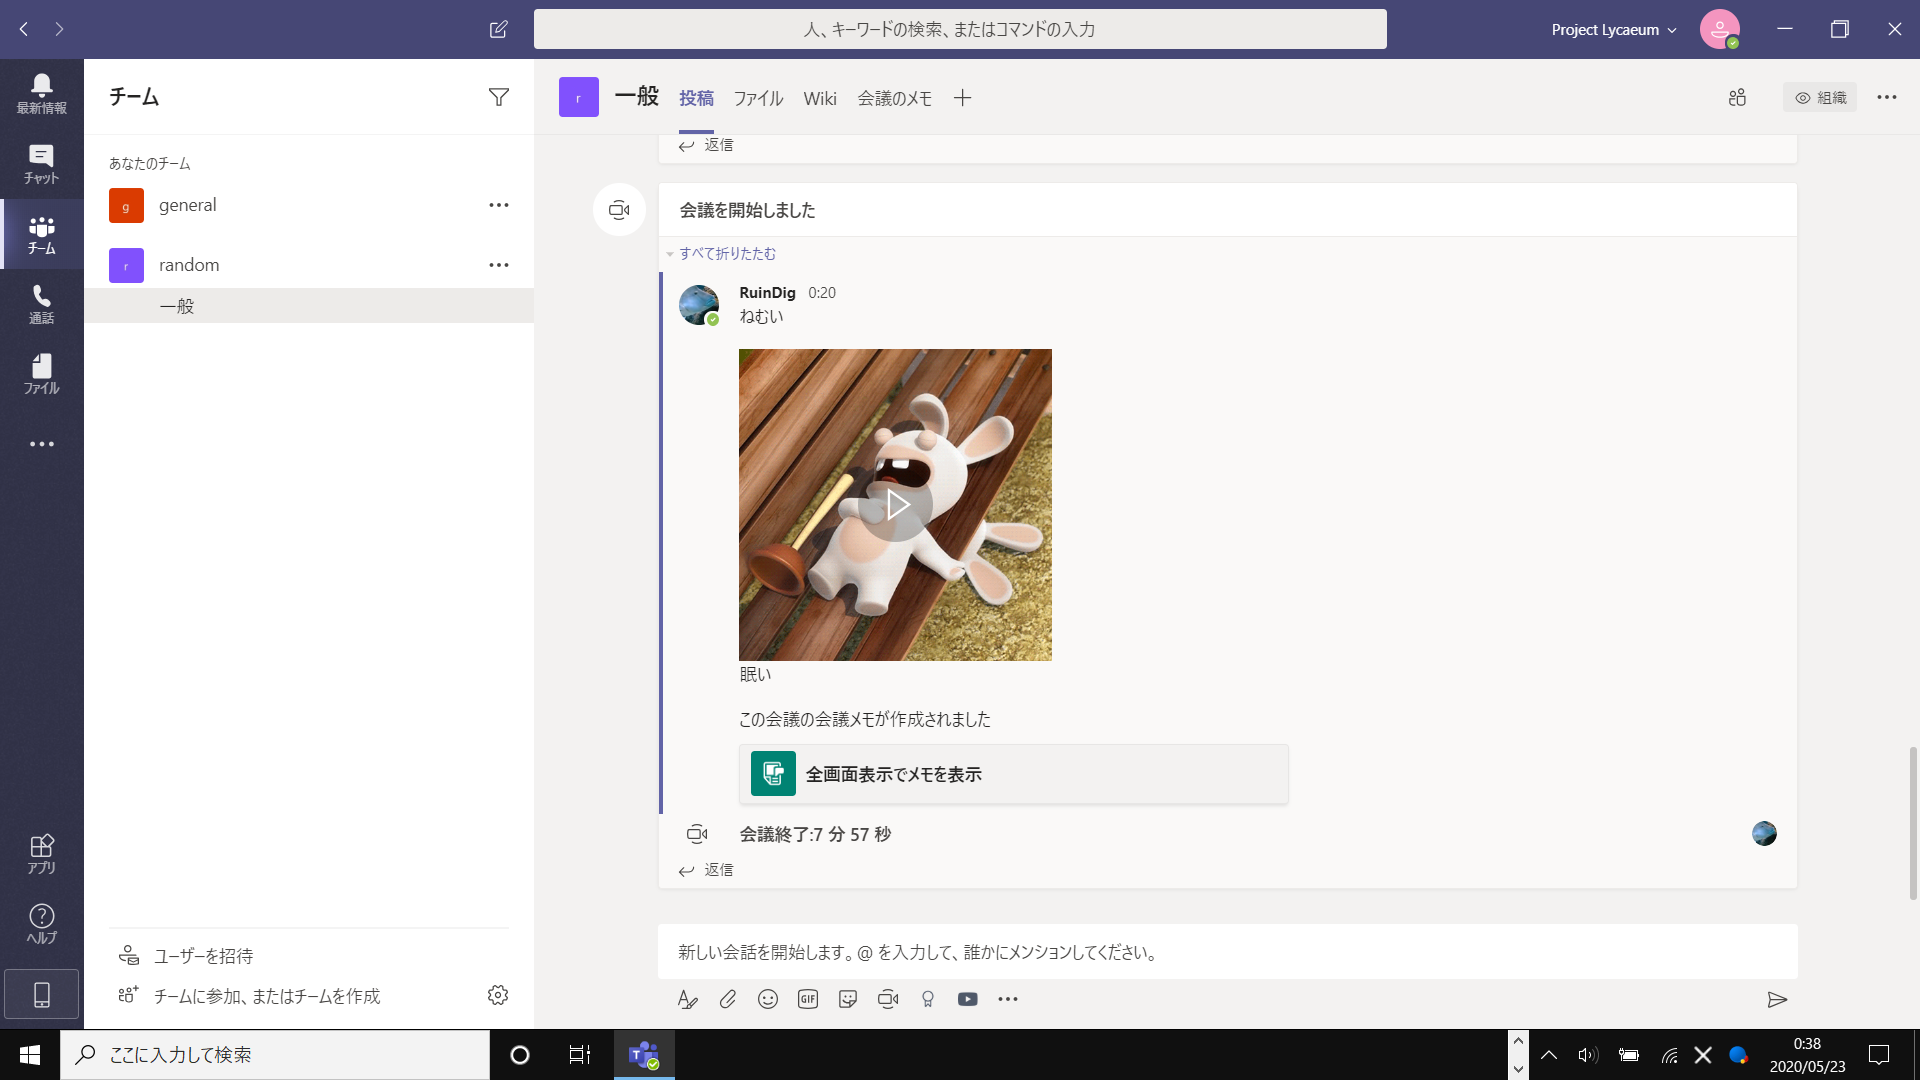Click the Windows Start button
The height and width of the screenshot is (1080, 1920).
(x=30, y=1055)
